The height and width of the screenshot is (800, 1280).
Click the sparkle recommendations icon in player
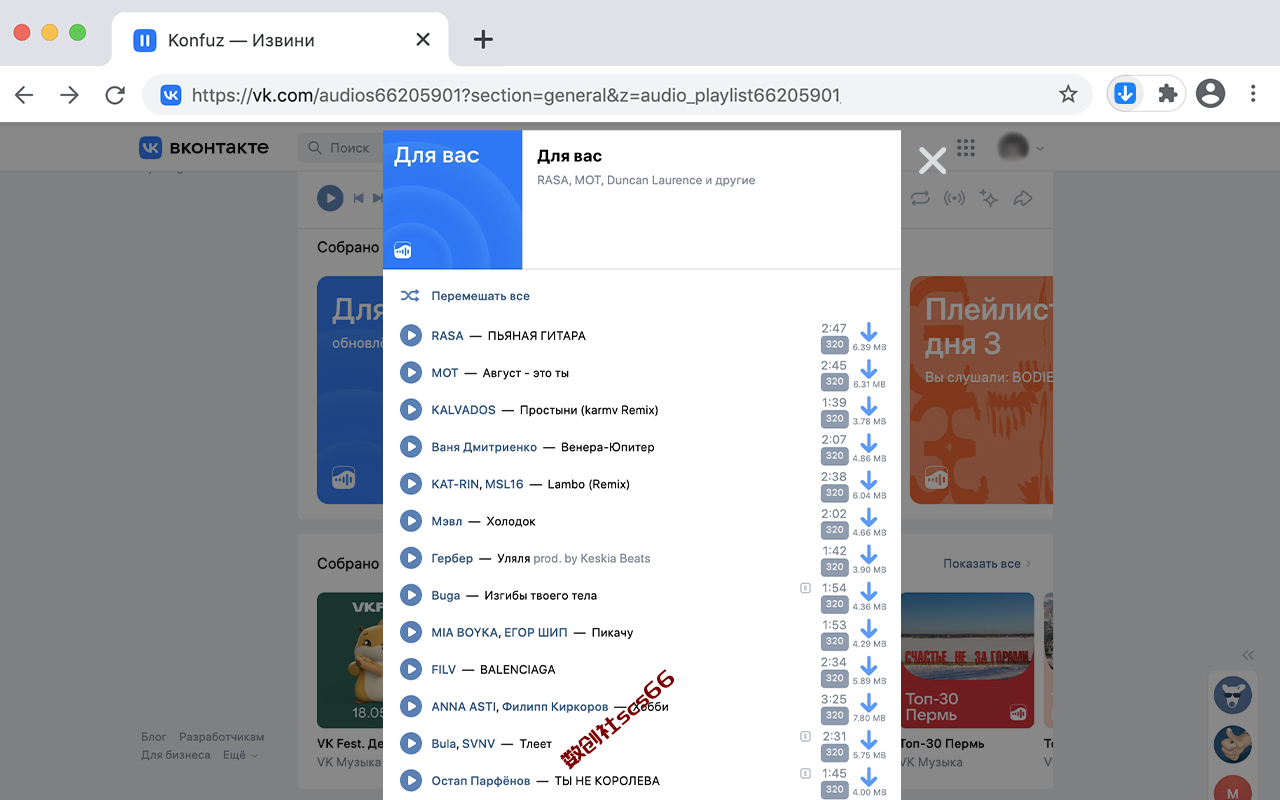coord(989,198)
